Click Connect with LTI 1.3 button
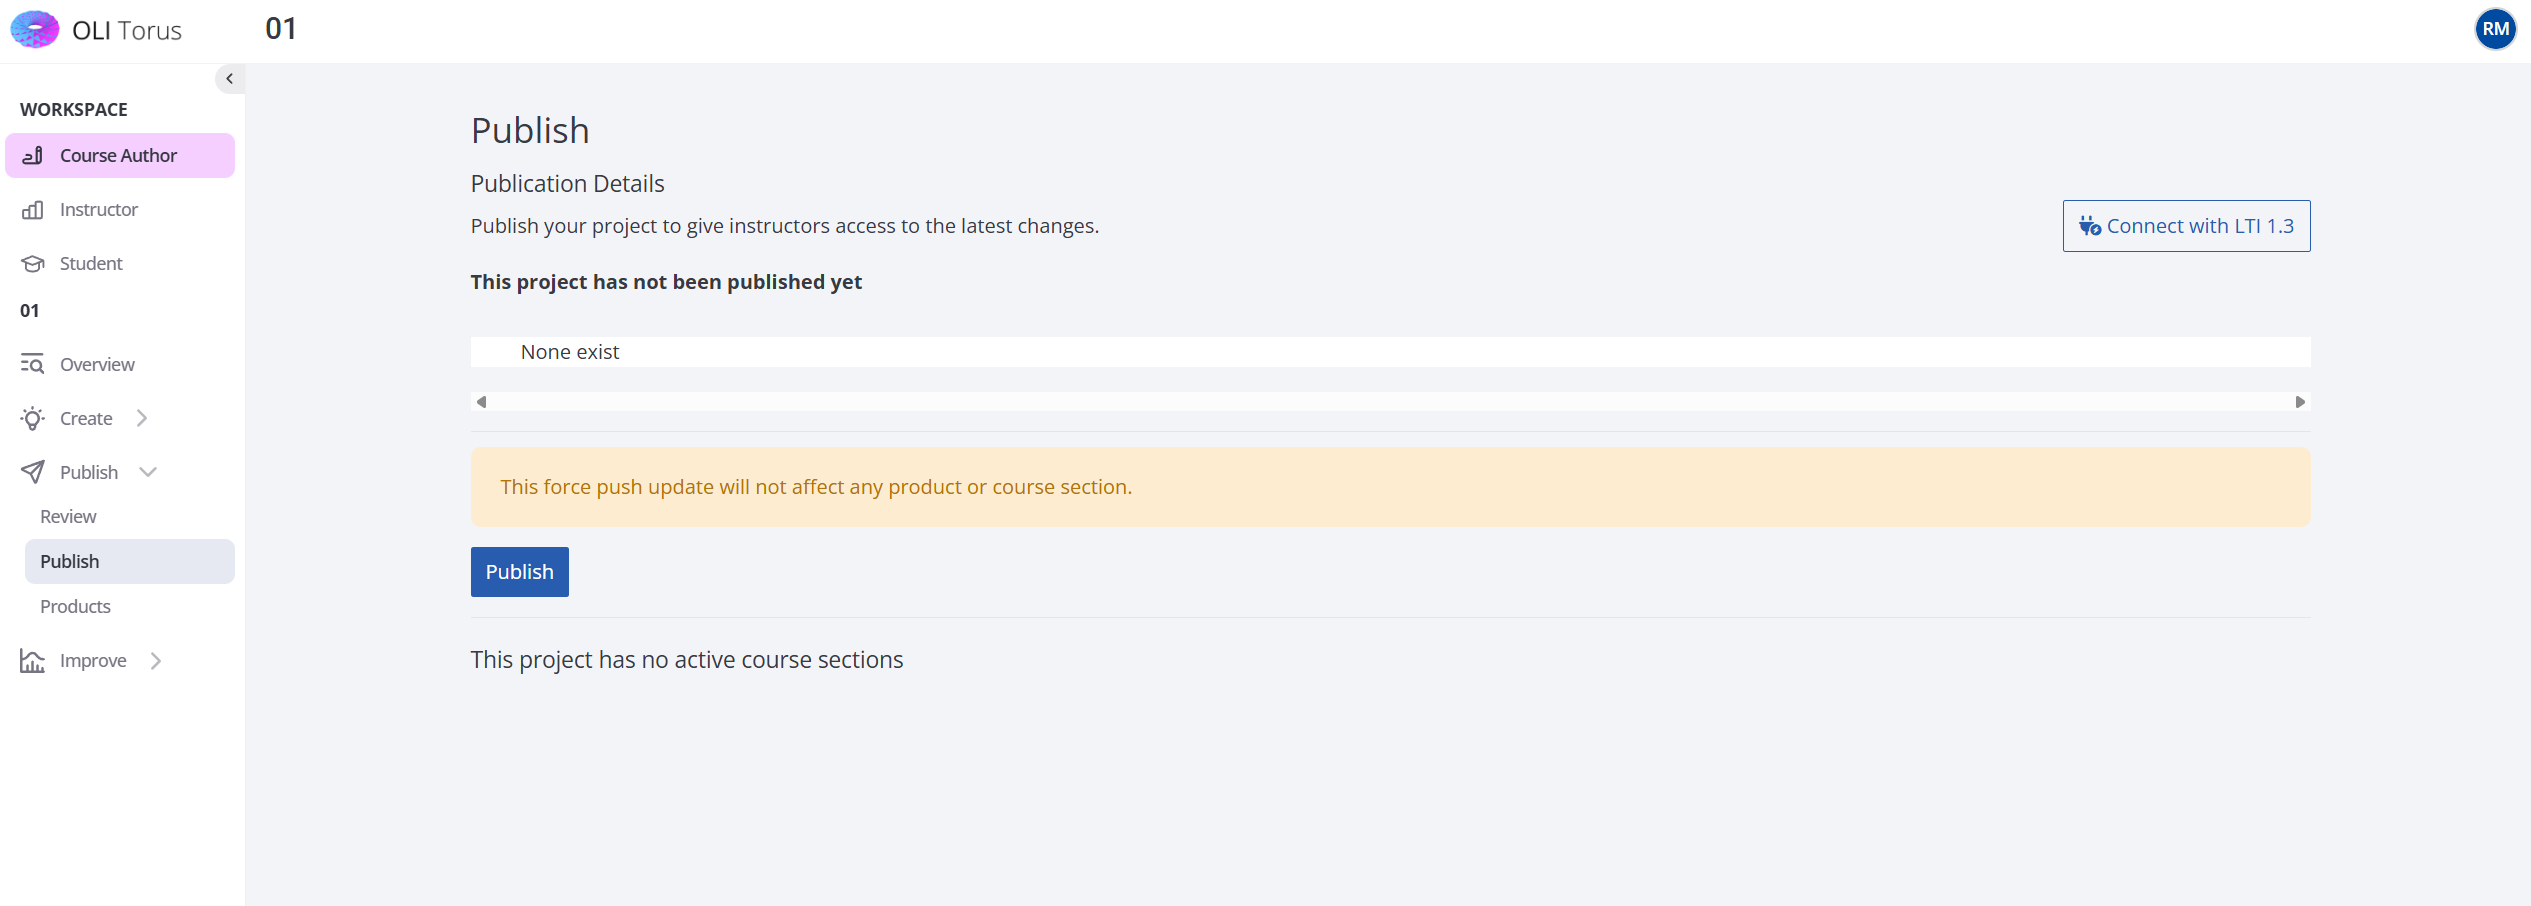This screenshot has height=906, width=2531. (x=2186, y=226)
